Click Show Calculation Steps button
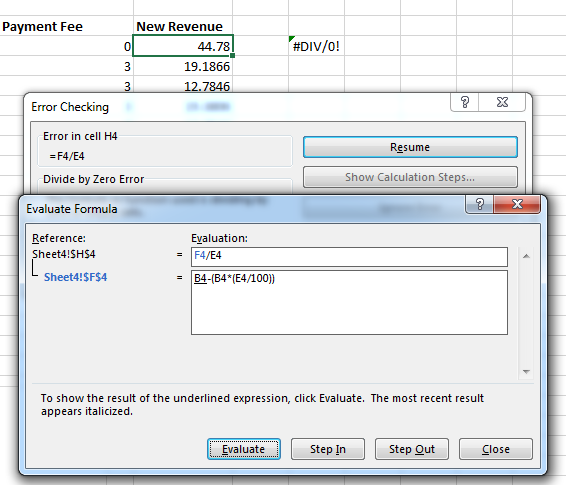Image resolution: width=566 pixels, height=485 pixels. (x=410, y=177)
